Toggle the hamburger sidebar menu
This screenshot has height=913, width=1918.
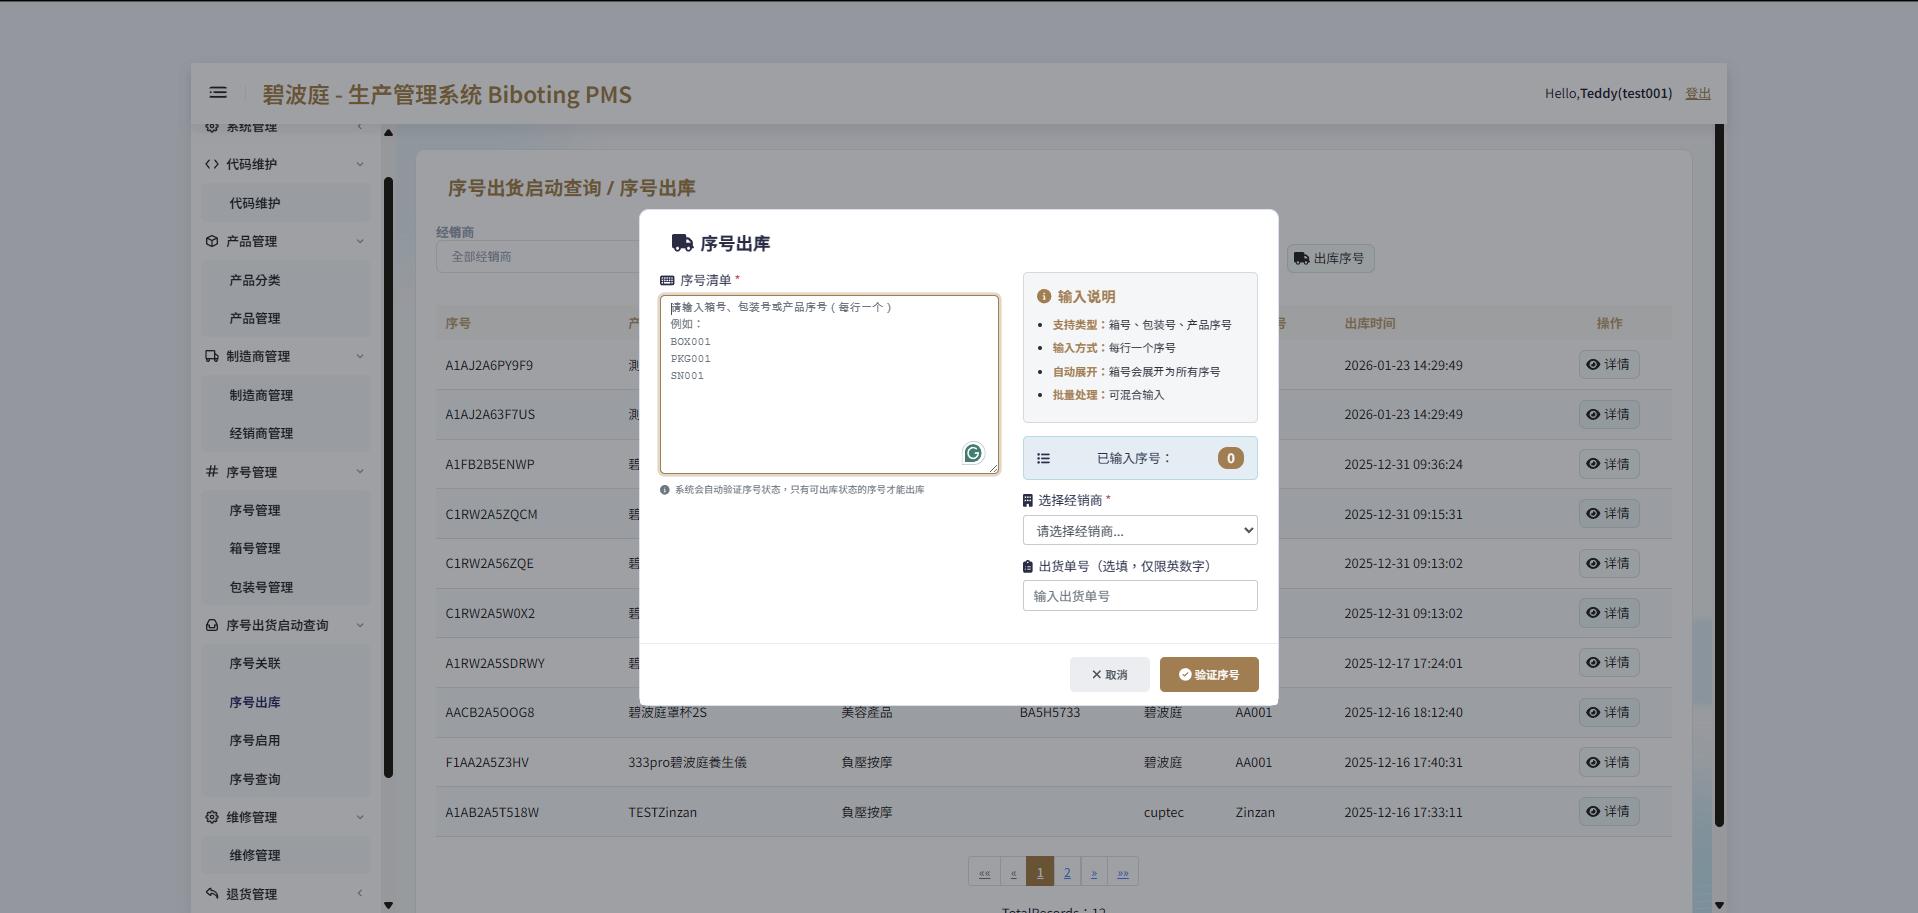point(217,93)
